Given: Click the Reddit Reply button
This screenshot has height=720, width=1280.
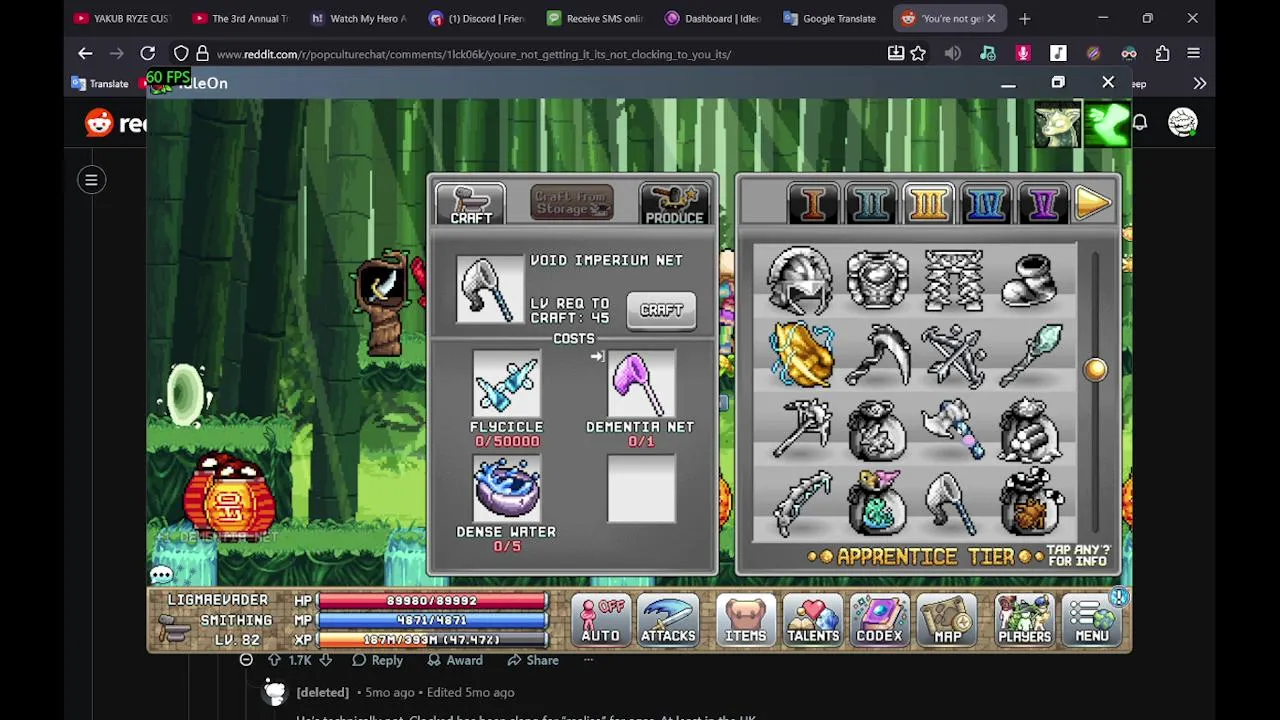Looking at the screenshot, I should [x=377, y=660].
